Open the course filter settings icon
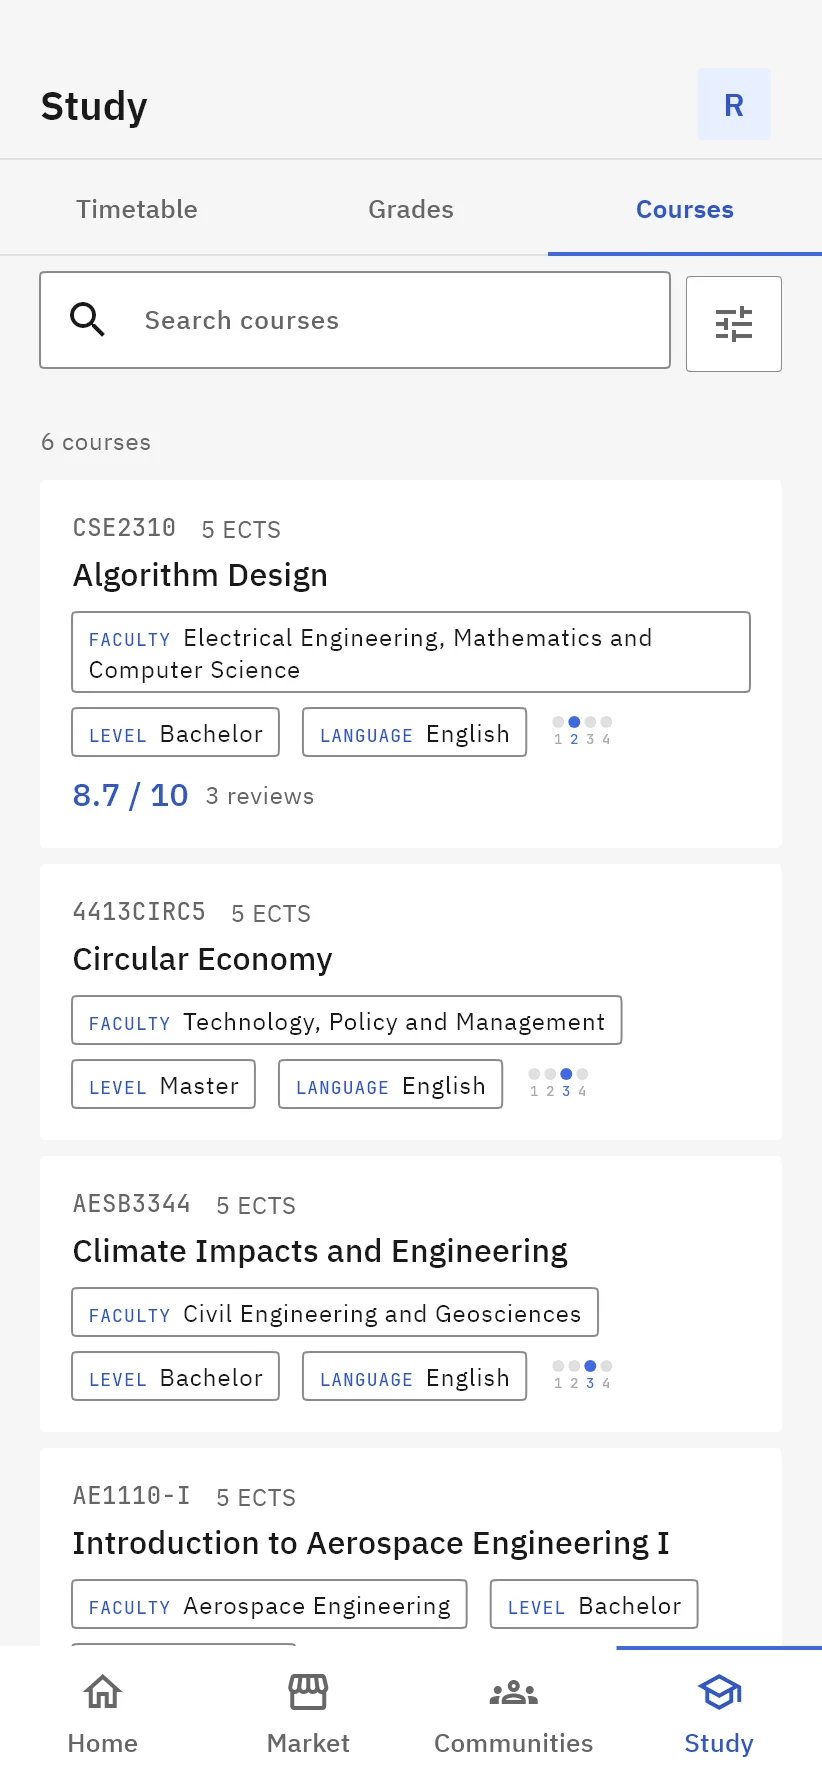 pyautogui.click(x=733, y=324)
